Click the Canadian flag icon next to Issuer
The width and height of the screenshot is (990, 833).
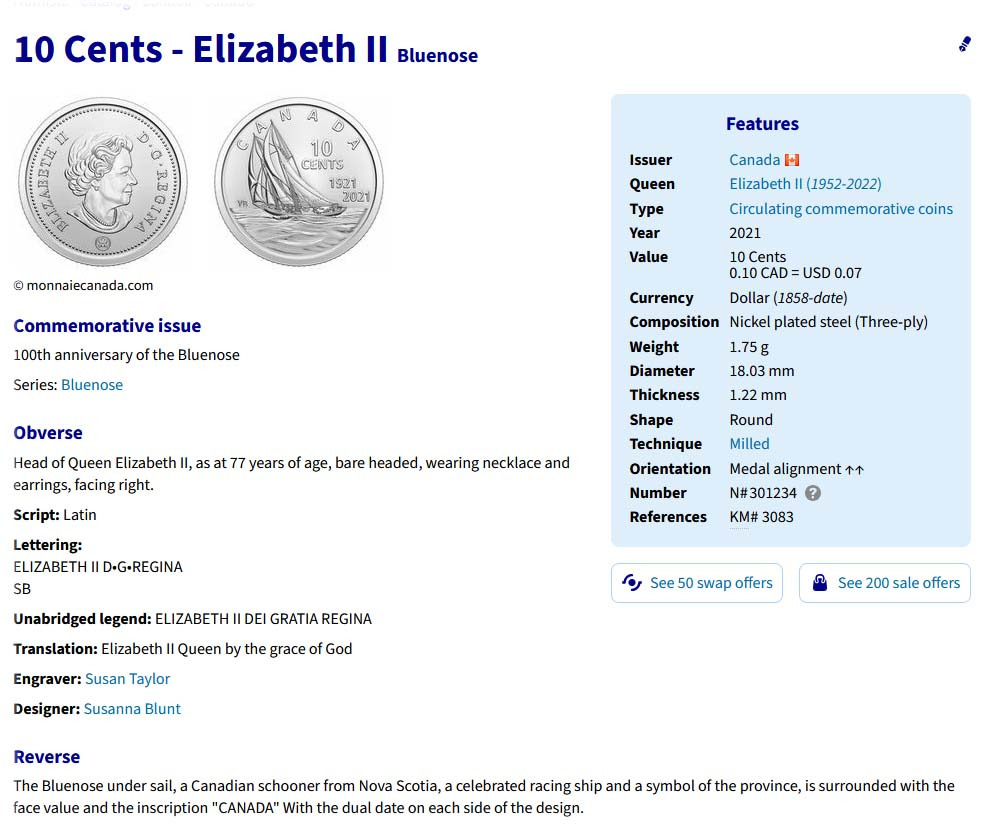792,160
